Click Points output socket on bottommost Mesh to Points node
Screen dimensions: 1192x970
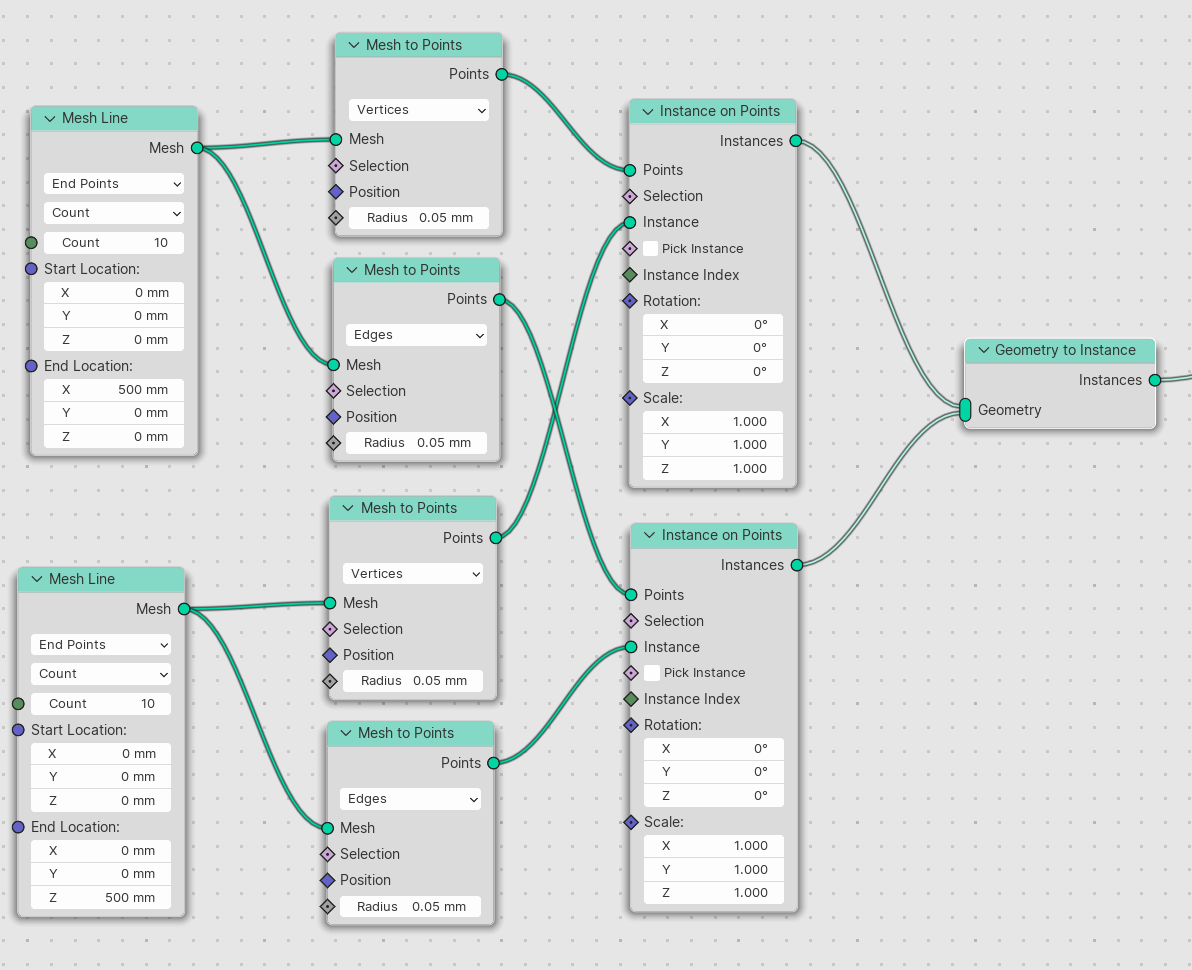click(x=493, y=763)
